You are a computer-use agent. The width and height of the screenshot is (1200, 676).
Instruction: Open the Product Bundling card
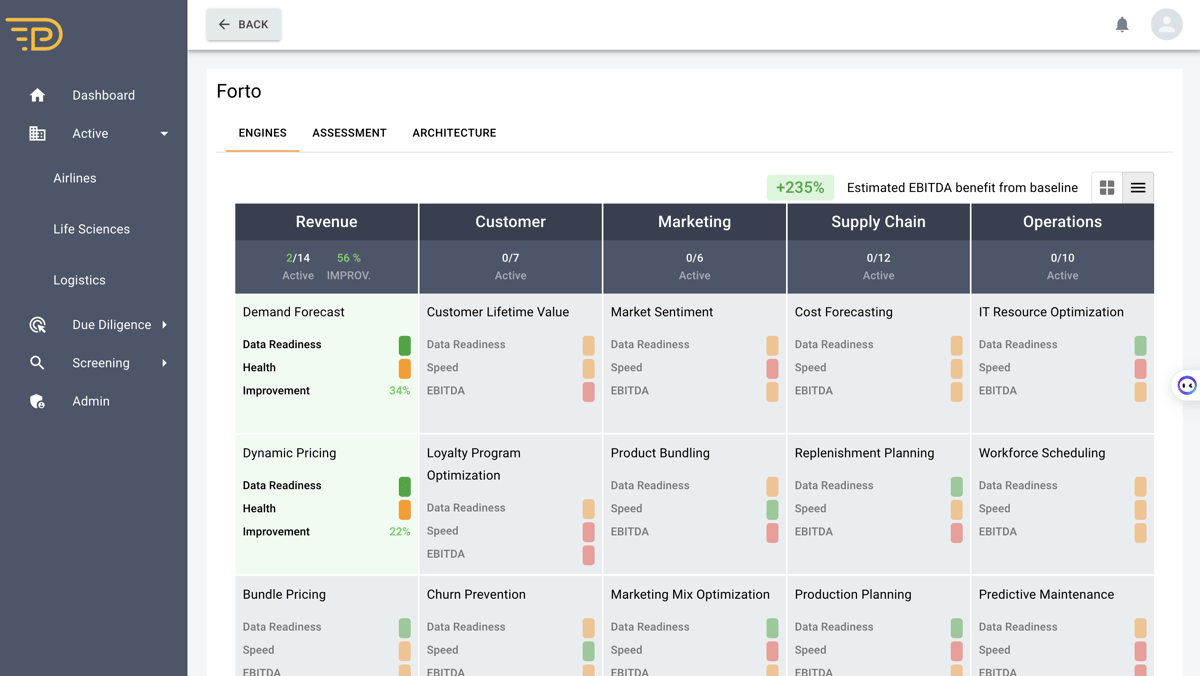695,504
